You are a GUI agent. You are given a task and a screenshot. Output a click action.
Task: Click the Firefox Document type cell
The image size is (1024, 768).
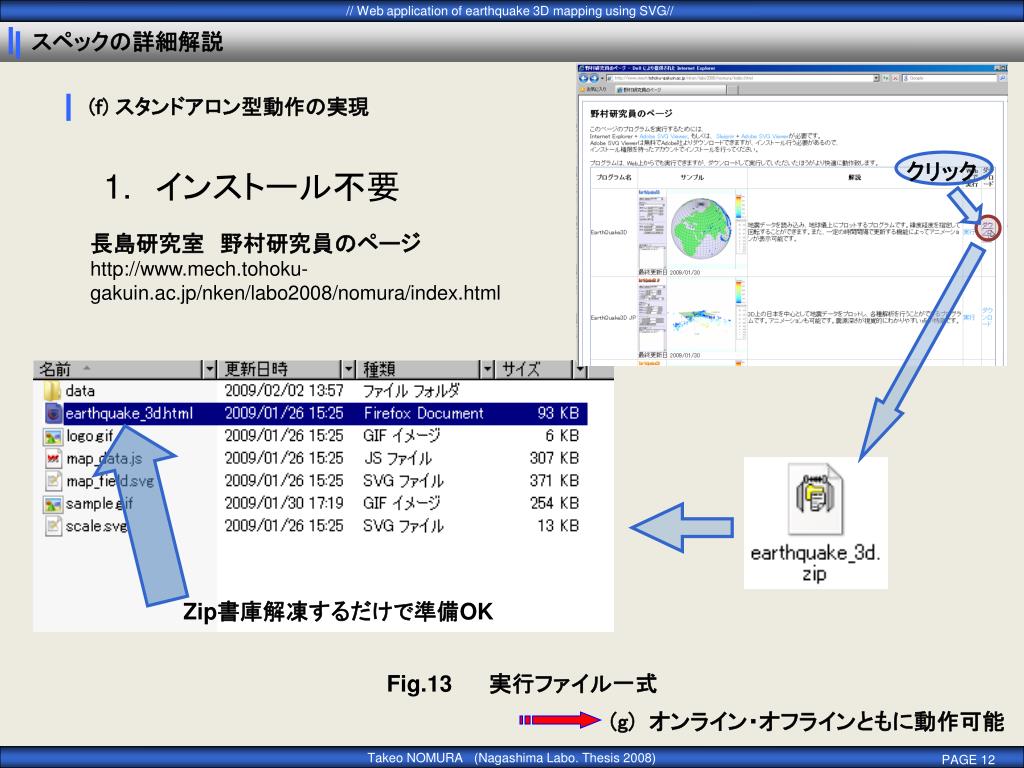coord(423,413)
